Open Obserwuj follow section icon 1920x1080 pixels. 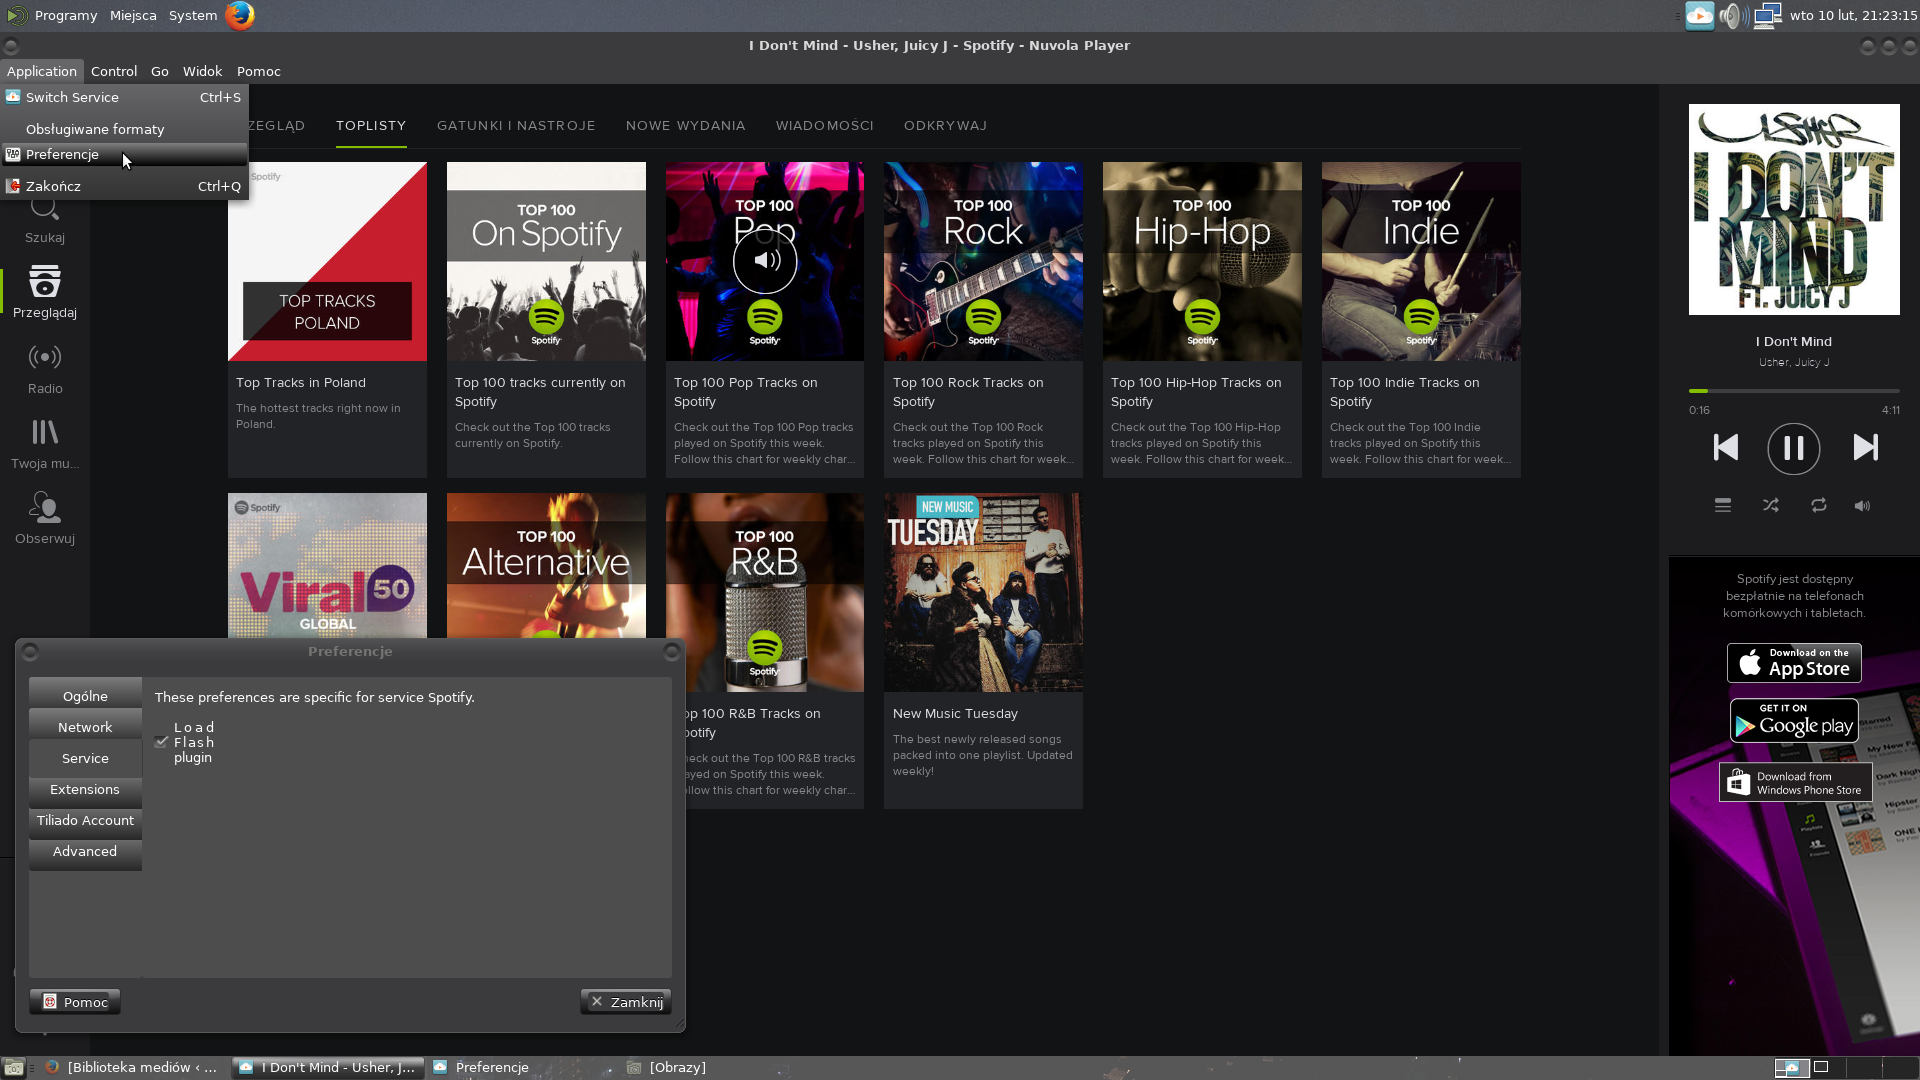tap(45, 518)
